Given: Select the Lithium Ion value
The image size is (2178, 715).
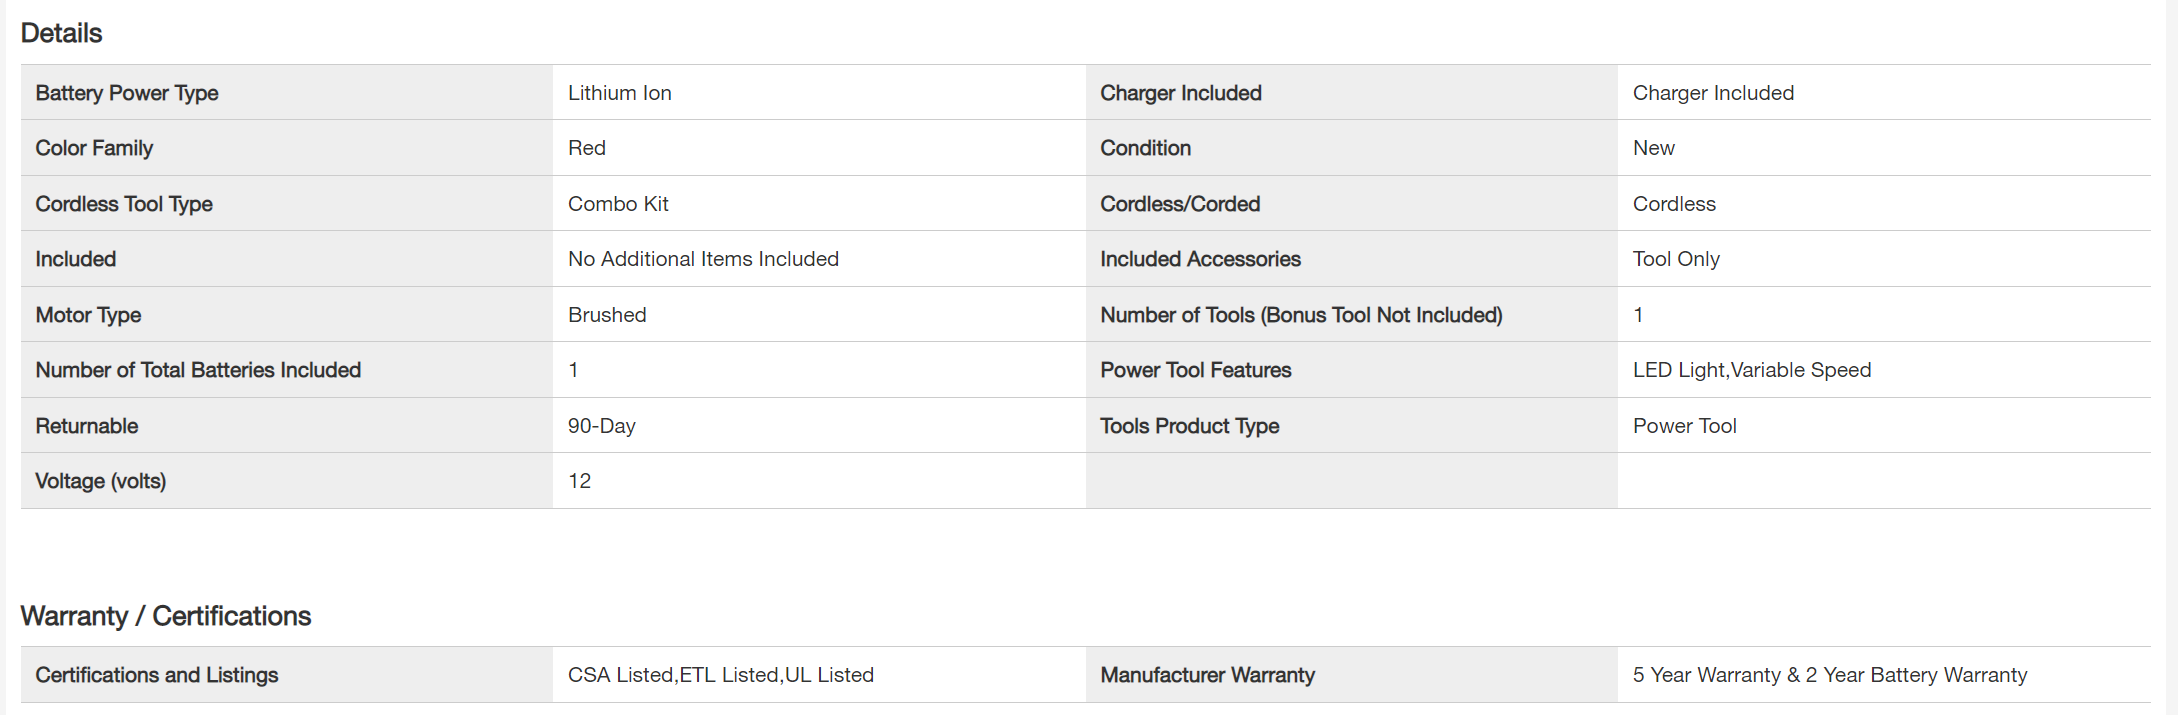Looking at the screenshot, I should [x=619, y=93].
